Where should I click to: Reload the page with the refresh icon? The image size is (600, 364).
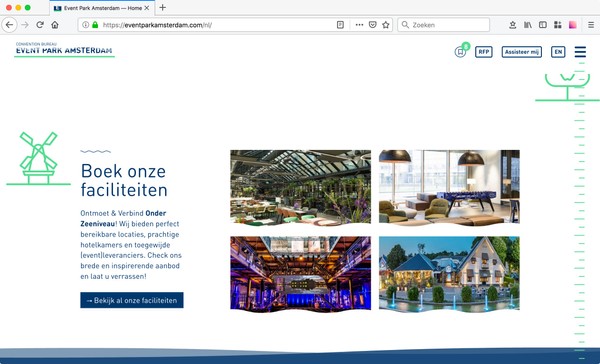40,25
